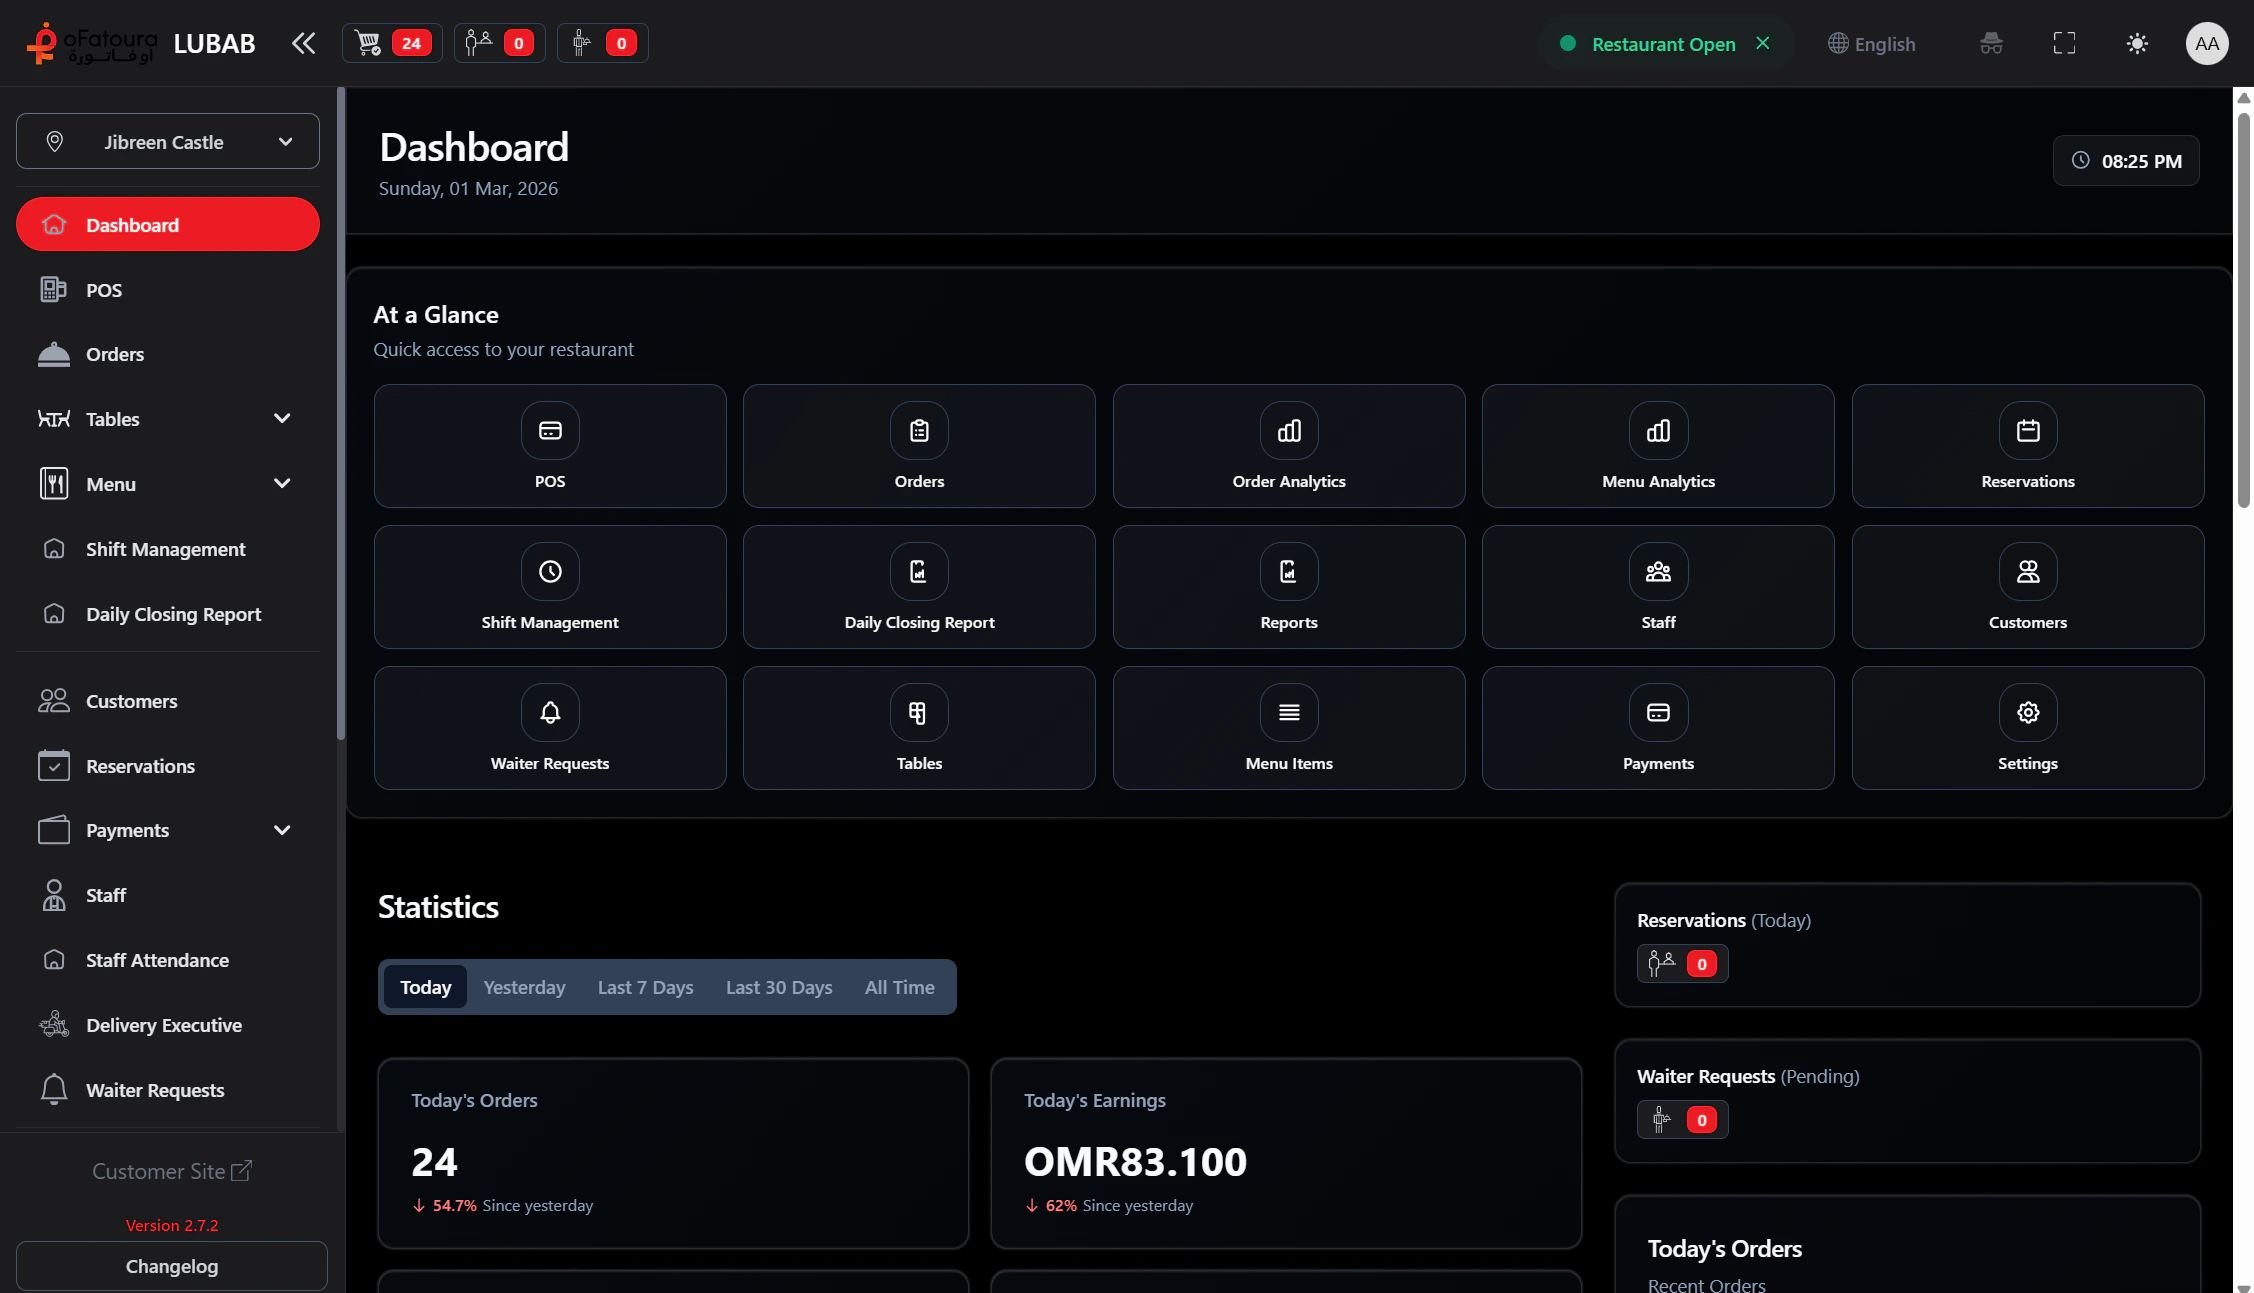Image resolution: width=2254 pixels, height=1293 pixels.
Task: Toggle light mode with the sun icon
Action: coord(2138,43)
